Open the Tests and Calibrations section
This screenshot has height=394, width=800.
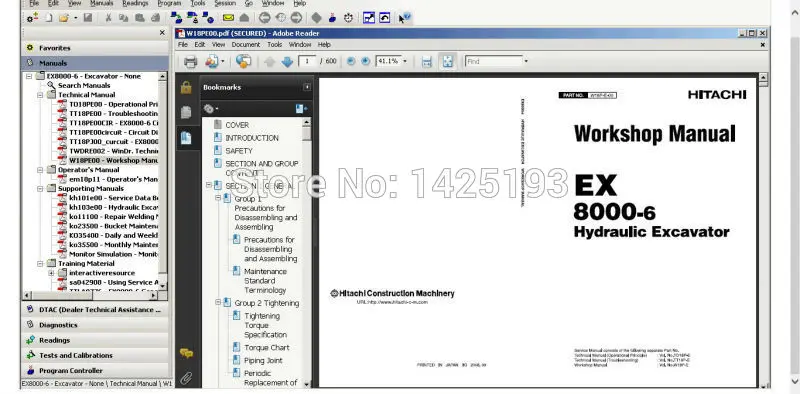click(x=95, y=355)
